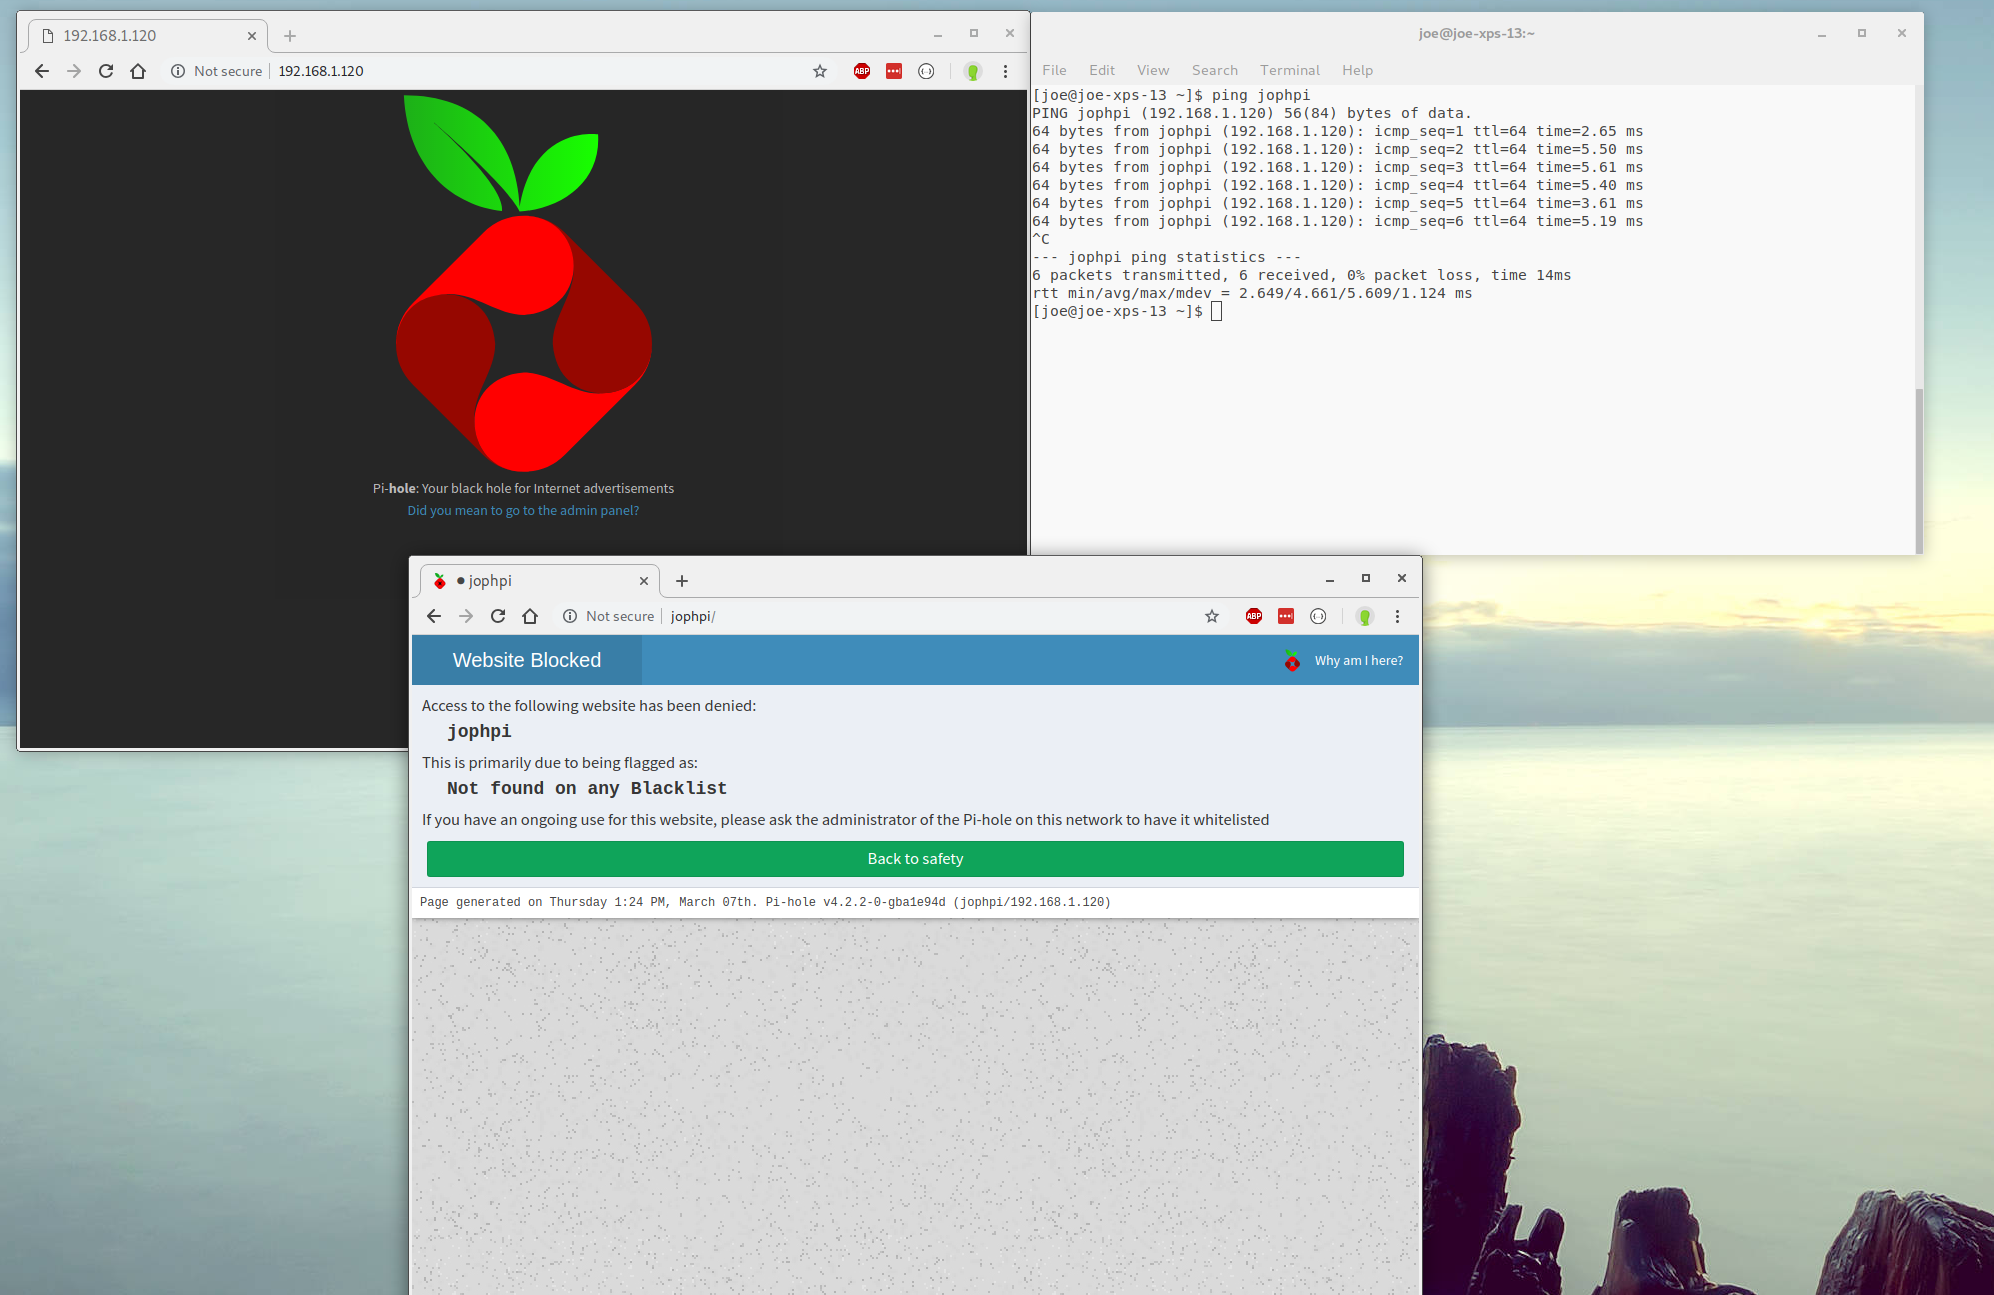Open the green extension icon in jophpi window
Viewport: 1994px width, 1295px height.
click(1364, 616)
